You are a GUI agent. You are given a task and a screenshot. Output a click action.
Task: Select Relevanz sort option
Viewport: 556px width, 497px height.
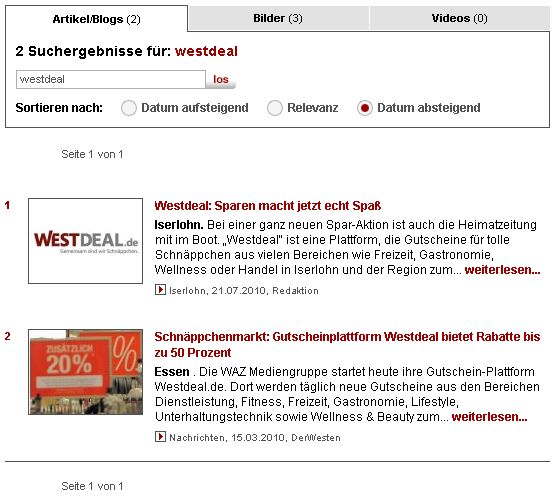[275, 108]
